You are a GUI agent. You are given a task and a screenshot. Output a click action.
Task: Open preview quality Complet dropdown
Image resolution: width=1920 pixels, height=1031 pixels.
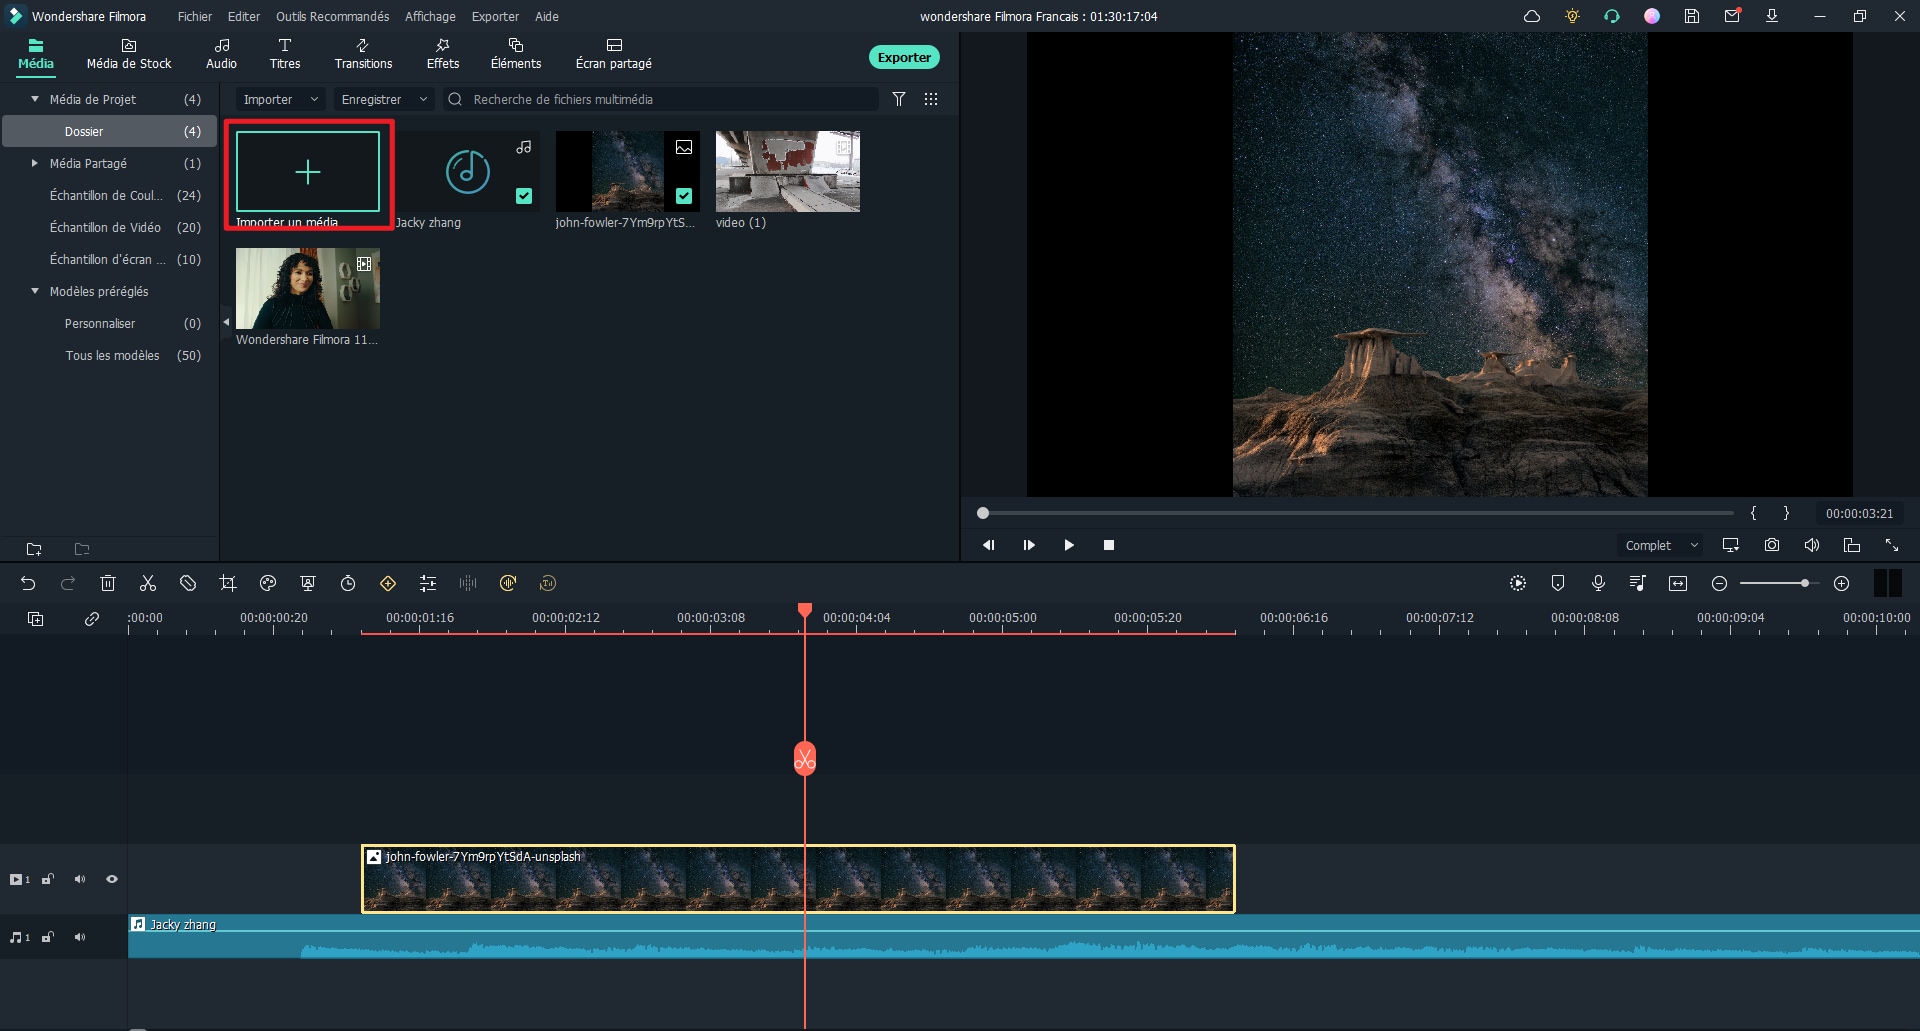click(x=1661, y=545)
